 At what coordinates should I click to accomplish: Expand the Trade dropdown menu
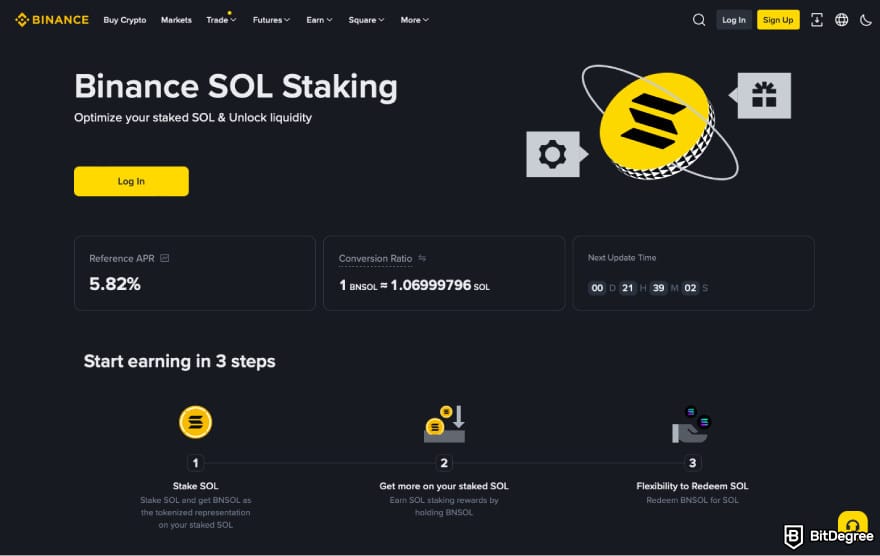click(x=221, y=20)
